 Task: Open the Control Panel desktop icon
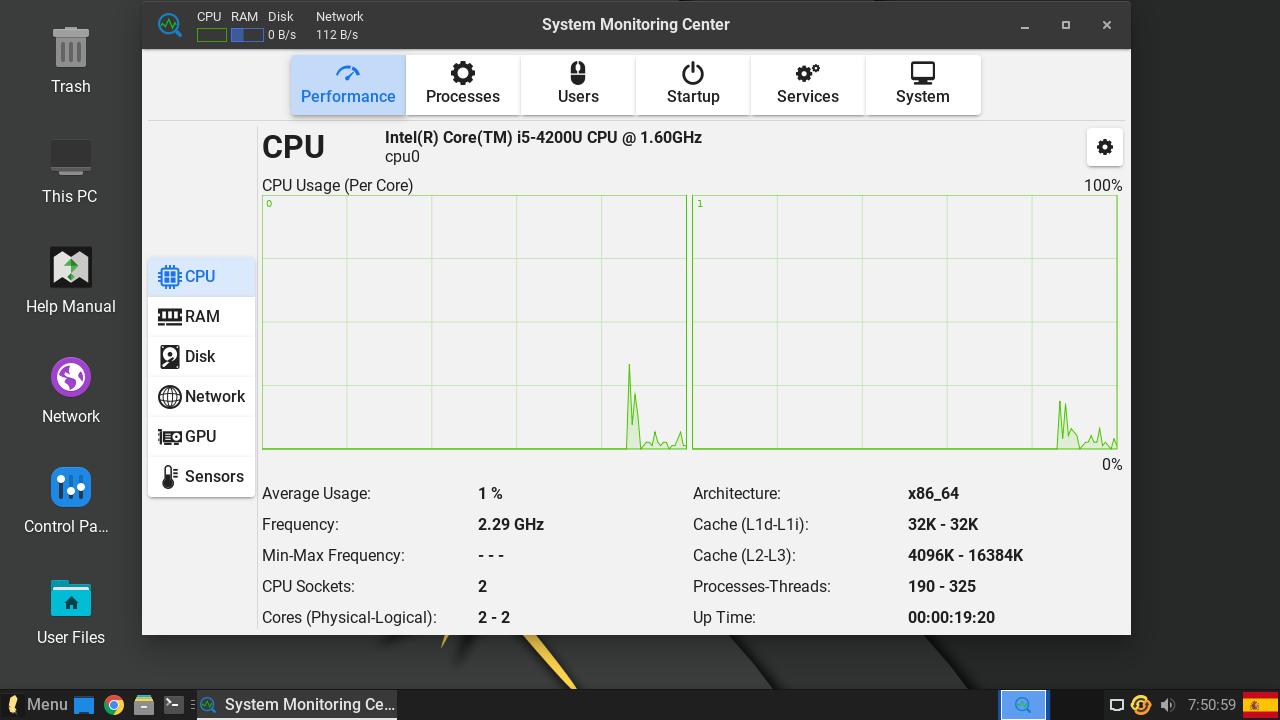(67, 501)
